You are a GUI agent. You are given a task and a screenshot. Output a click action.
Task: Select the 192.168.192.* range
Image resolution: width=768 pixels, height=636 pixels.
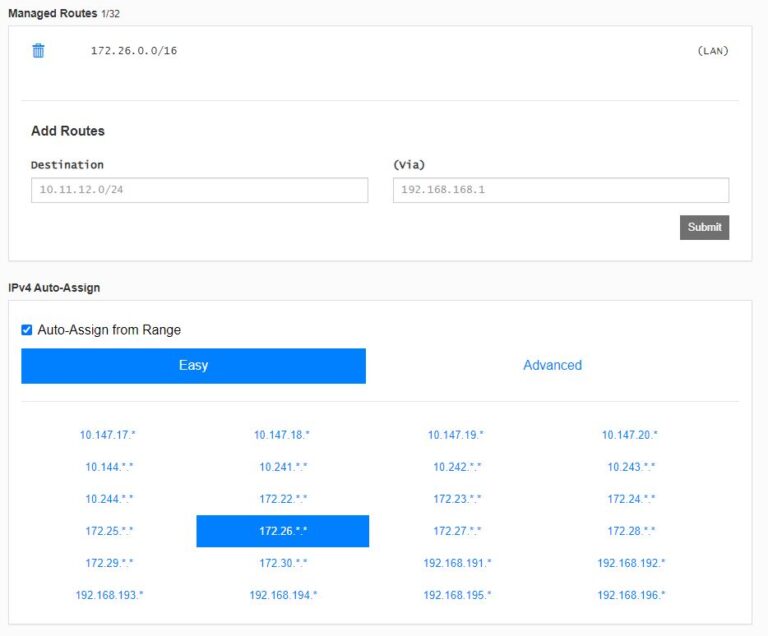click(631, 563)
